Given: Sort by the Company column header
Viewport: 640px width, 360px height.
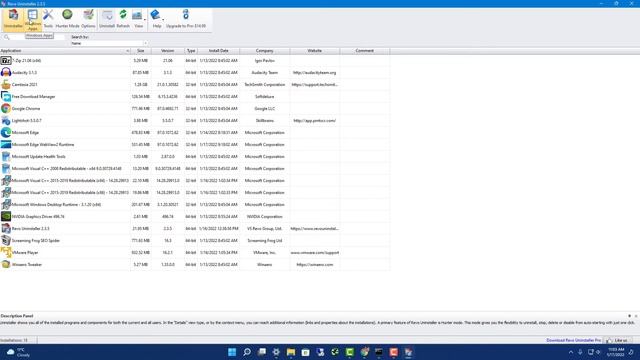Looking at the screenshot, I should (x=265, y=51).
